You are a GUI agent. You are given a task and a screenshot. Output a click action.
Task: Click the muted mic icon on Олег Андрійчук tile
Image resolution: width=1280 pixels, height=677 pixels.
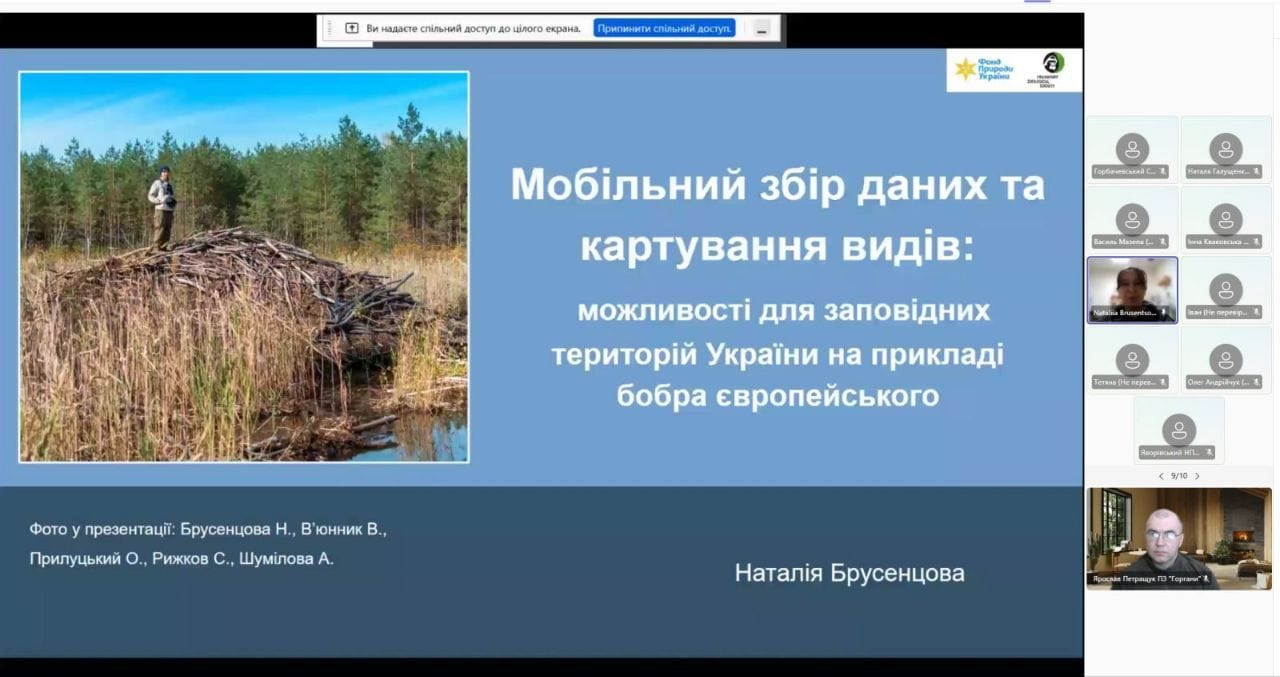[1256, 382]
